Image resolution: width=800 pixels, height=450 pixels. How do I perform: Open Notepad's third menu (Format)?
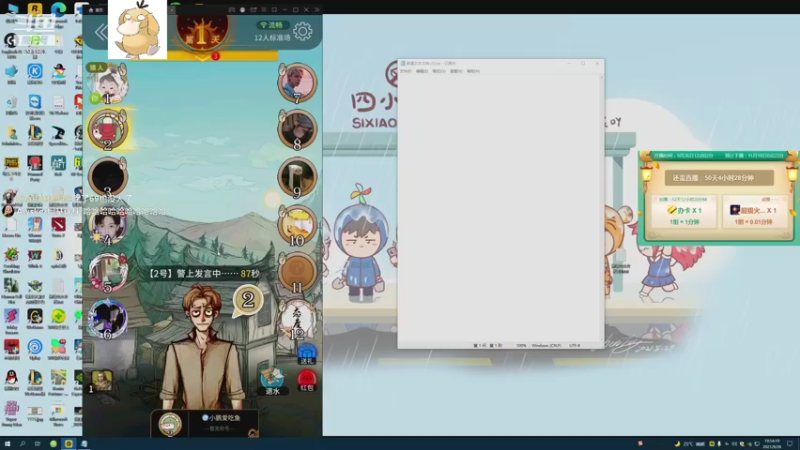[x=439, y=71]
